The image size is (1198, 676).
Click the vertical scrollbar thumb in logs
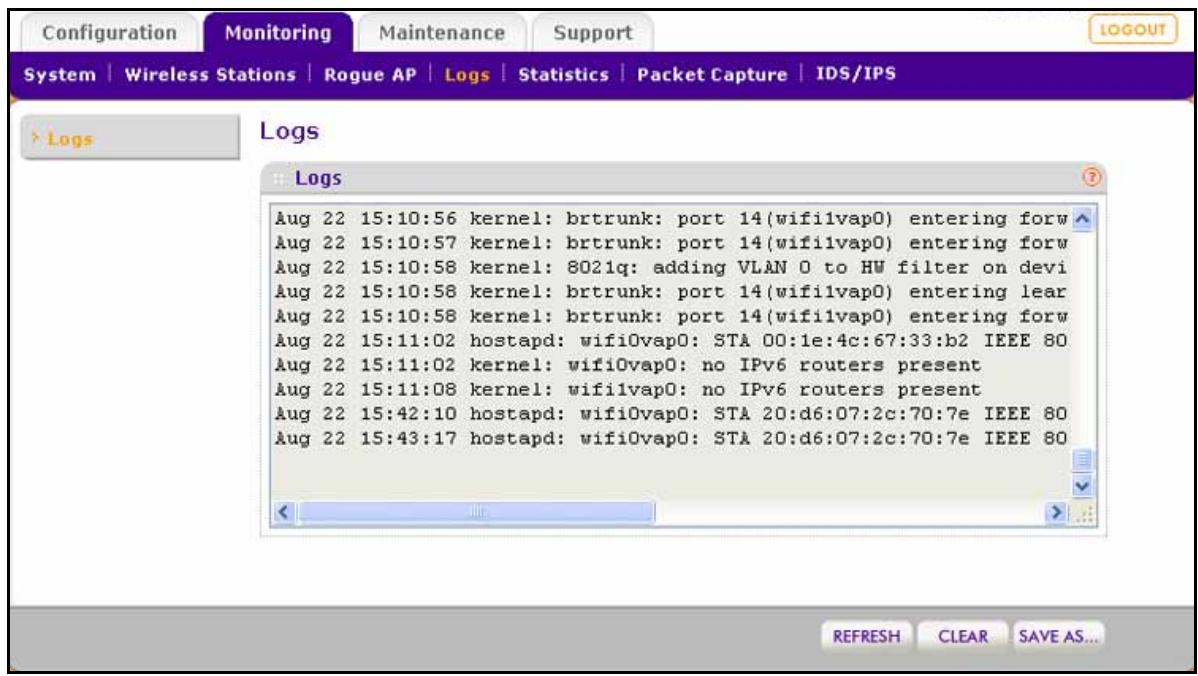point(1082,460)
